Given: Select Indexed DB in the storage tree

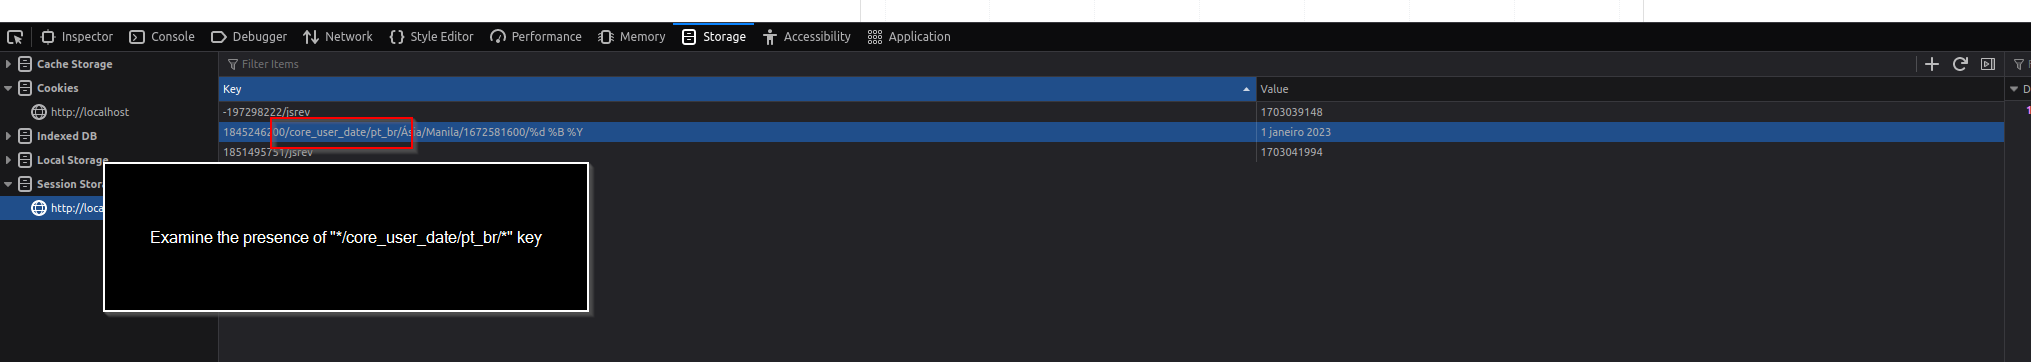Looking at the screenshot, I should (x=67, y=136).
